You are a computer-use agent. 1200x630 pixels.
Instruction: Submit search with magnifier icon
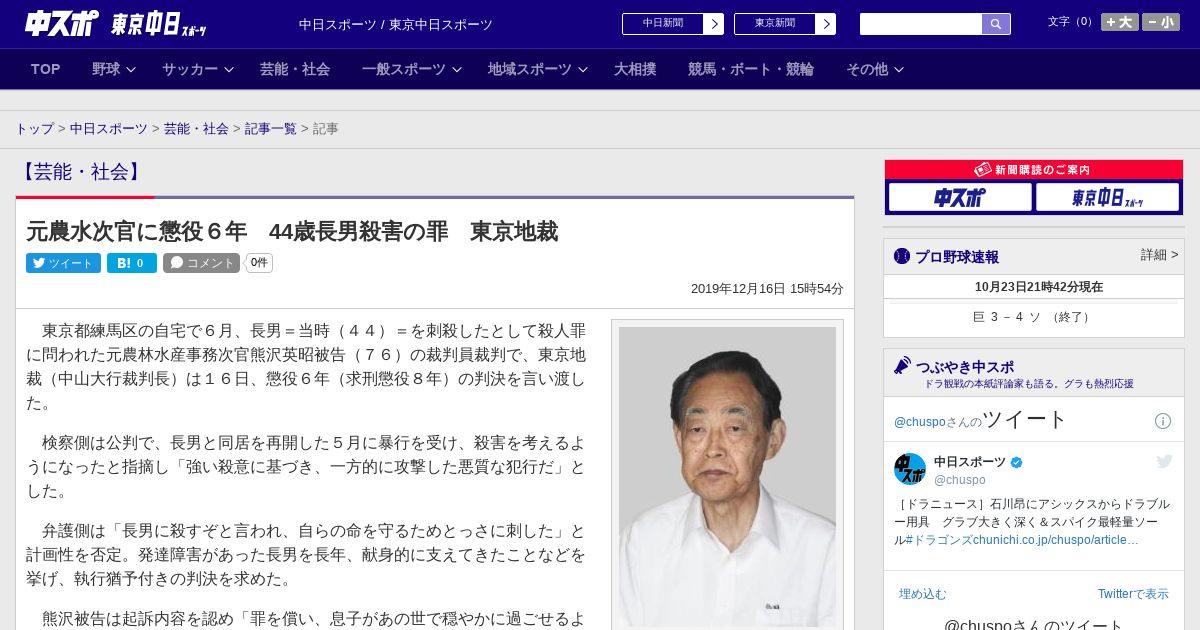point(996,24)
